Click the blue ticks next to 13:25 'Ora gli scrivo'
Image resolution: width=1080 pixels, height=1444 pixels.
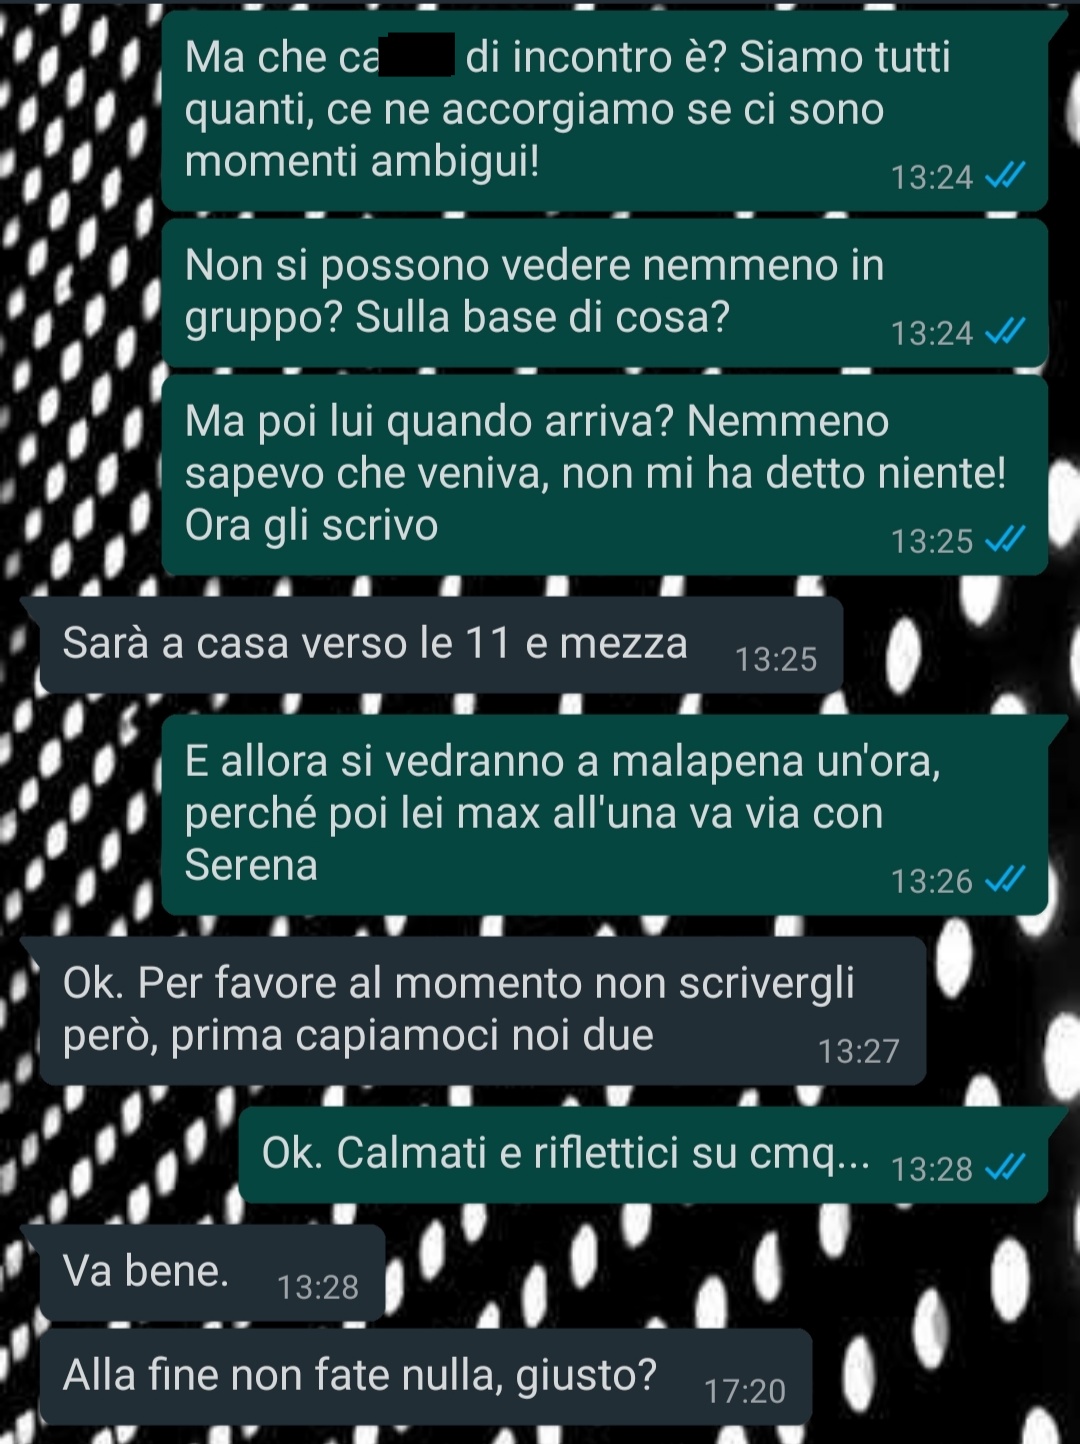click(x=1005, y=540)
